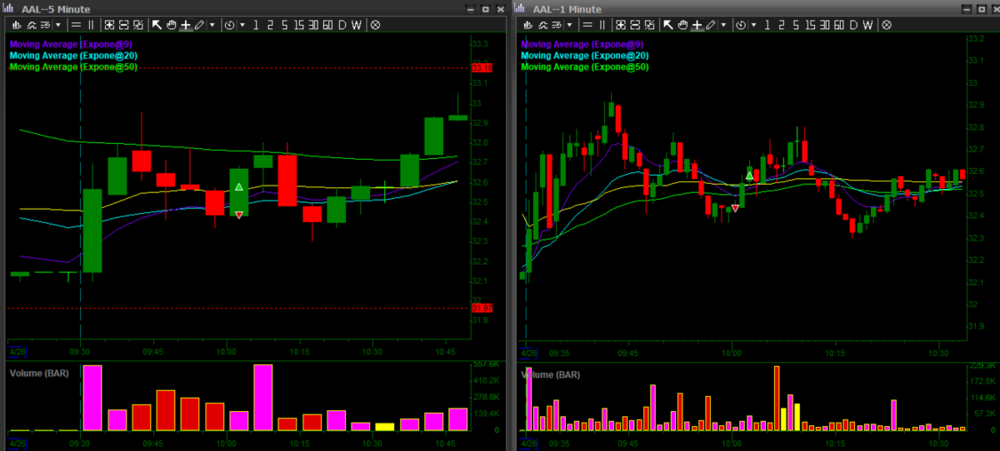
Task: Switch 5 Minute chart to 15 minute interval
Action: pos(296,24)
